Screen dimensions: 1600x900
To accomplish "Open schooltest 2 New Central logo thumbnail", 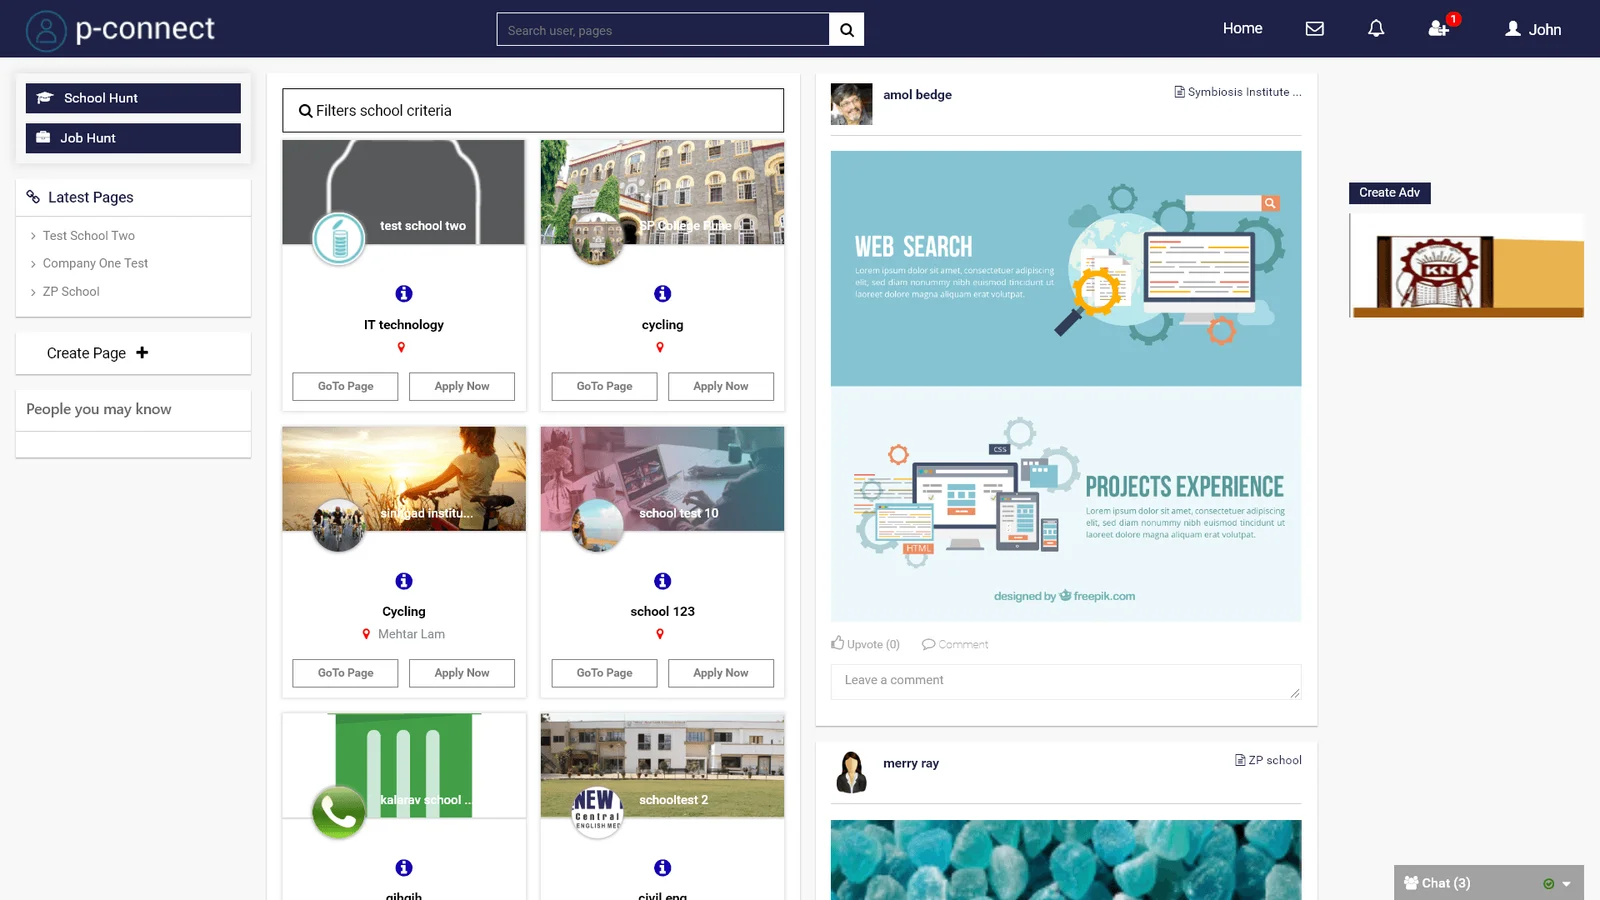I will [x=597, y=813].
